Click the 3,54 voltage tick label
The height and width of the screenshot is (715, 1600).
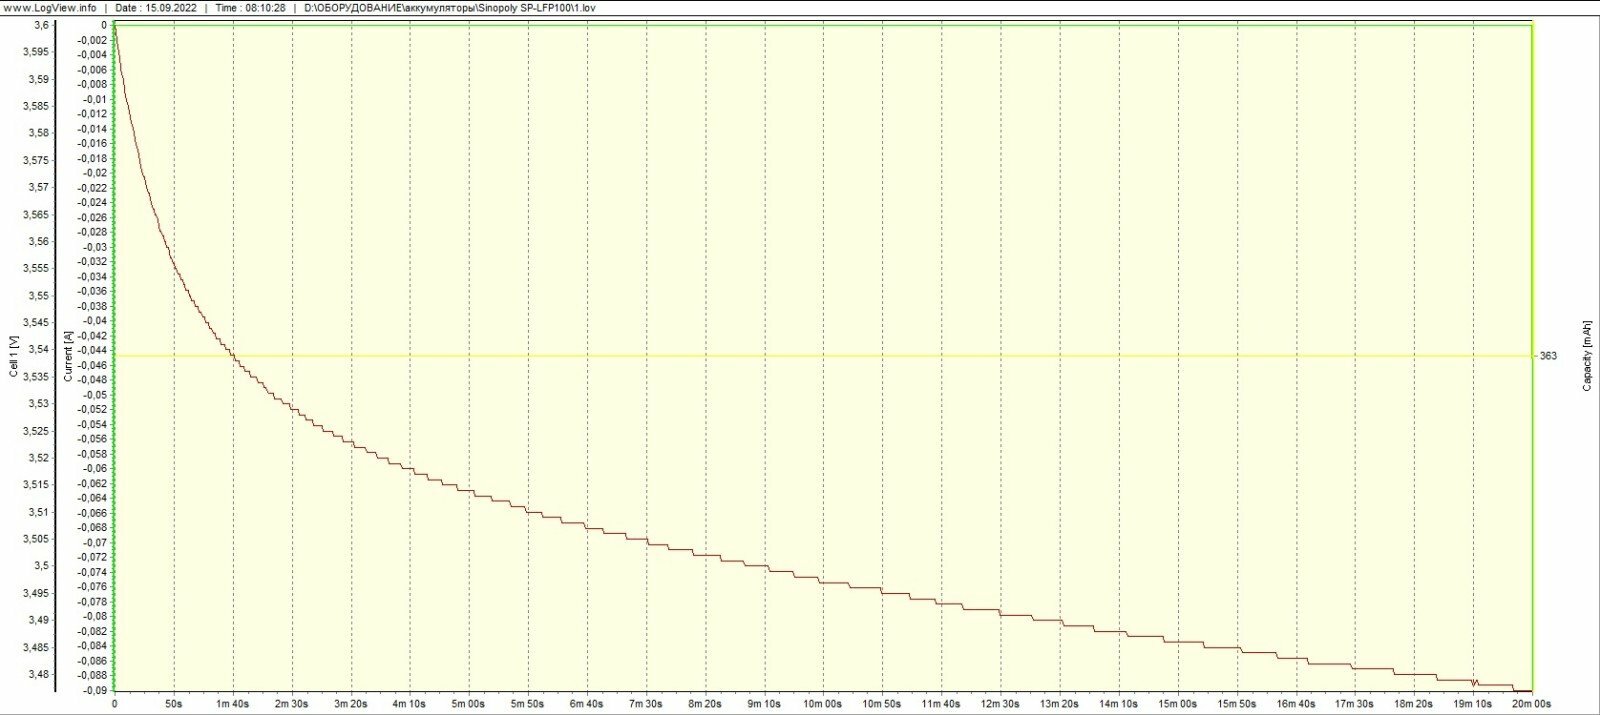(39, 350)
